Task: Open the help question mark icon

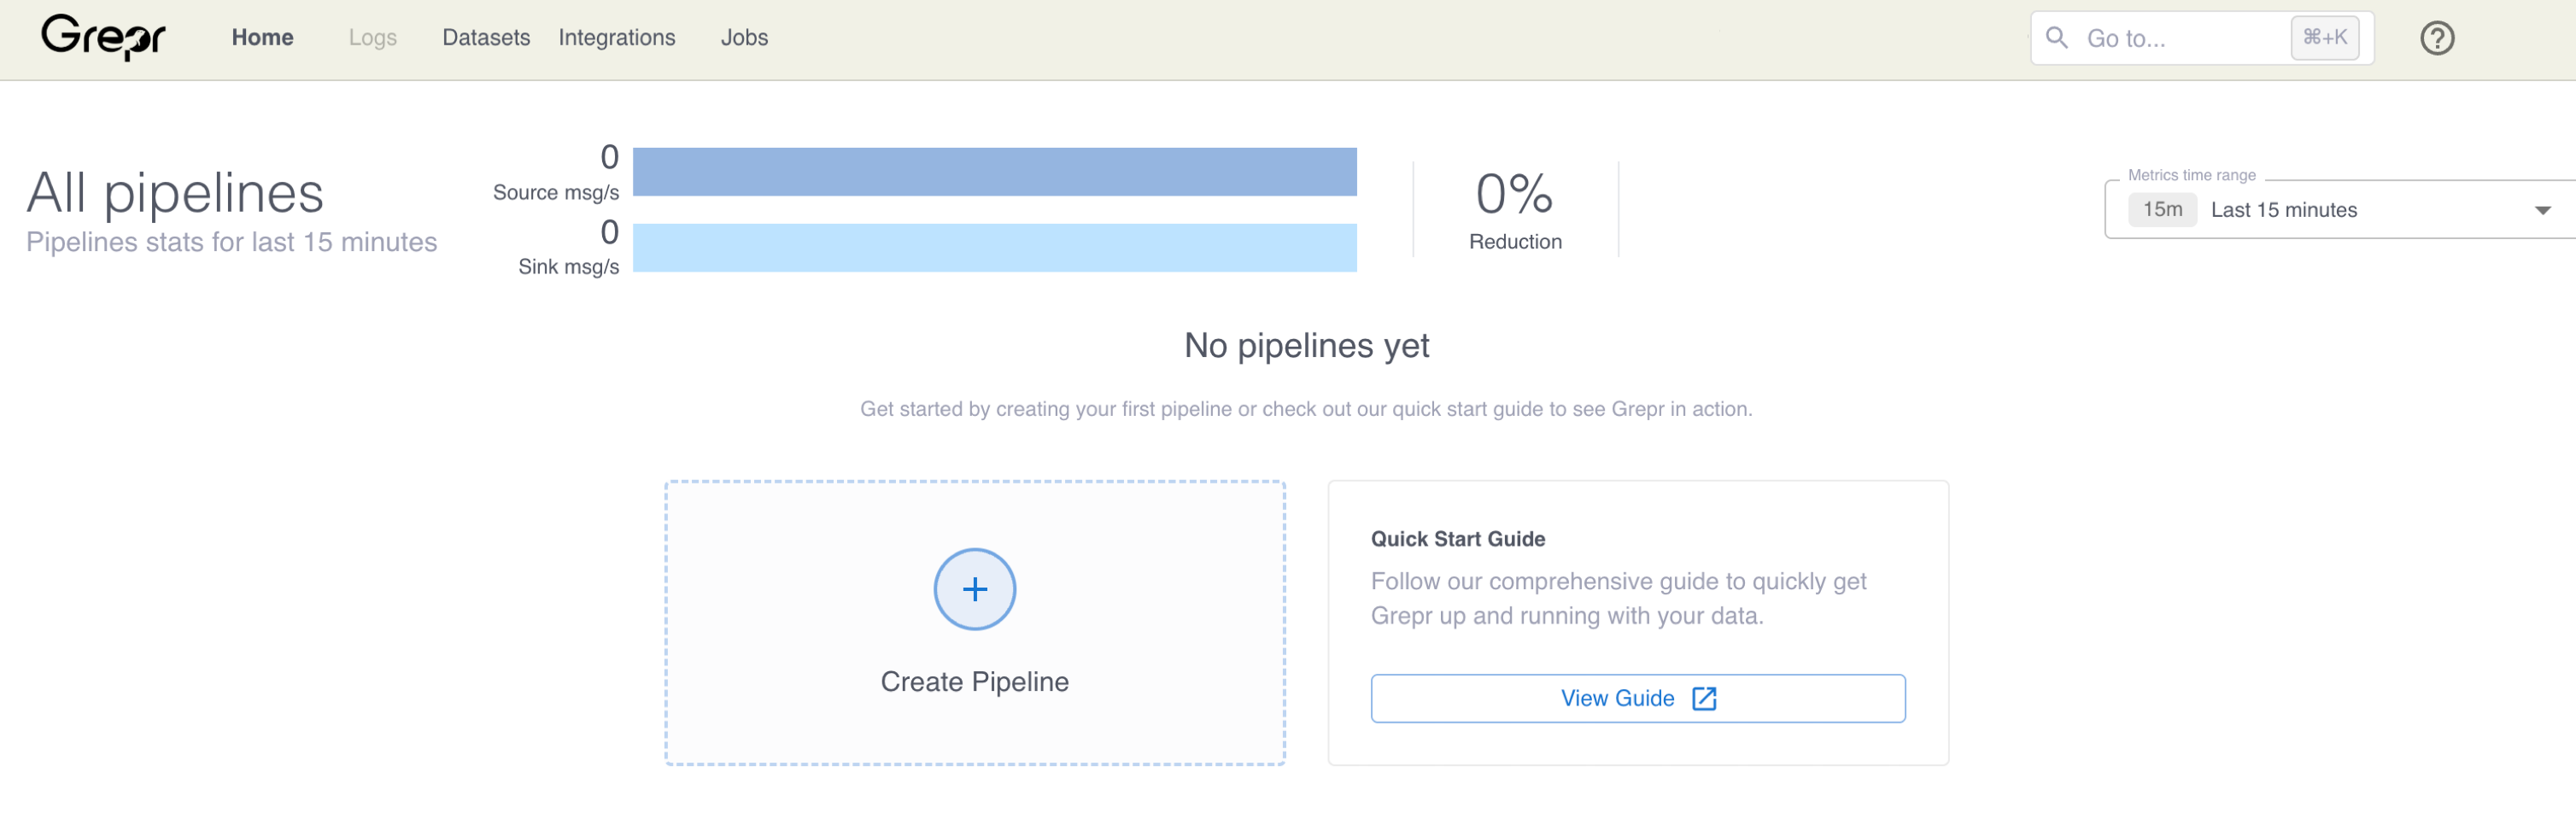Action: point(2437,38)
